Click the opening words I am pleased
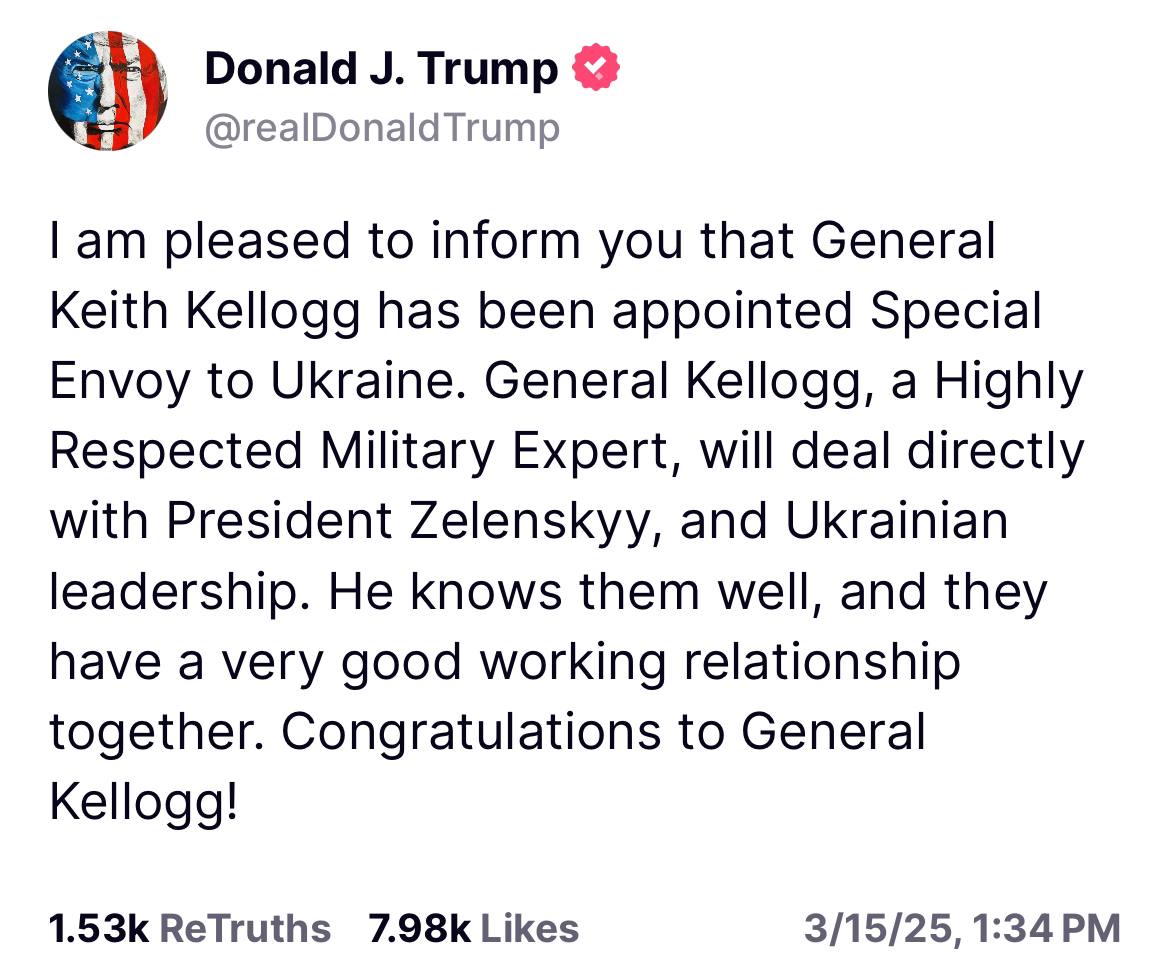The height and width of the screenshot is (974, 1170). 200,243
